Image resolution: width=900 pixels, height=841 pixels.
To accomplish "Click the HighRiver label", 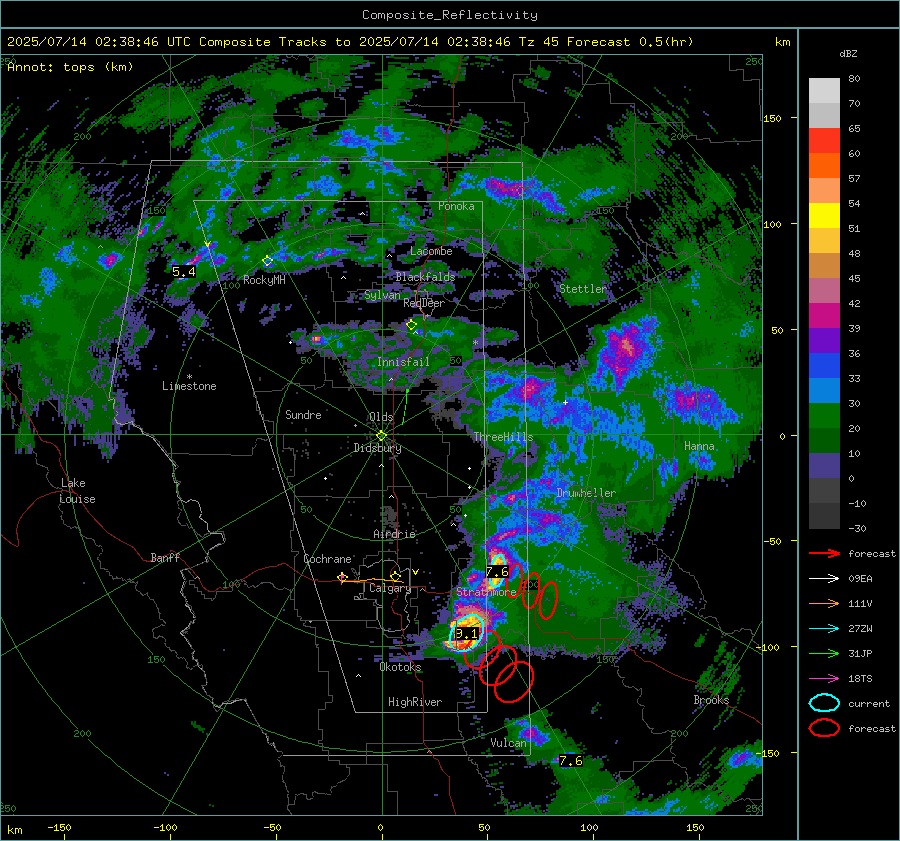I will point(415,702).
